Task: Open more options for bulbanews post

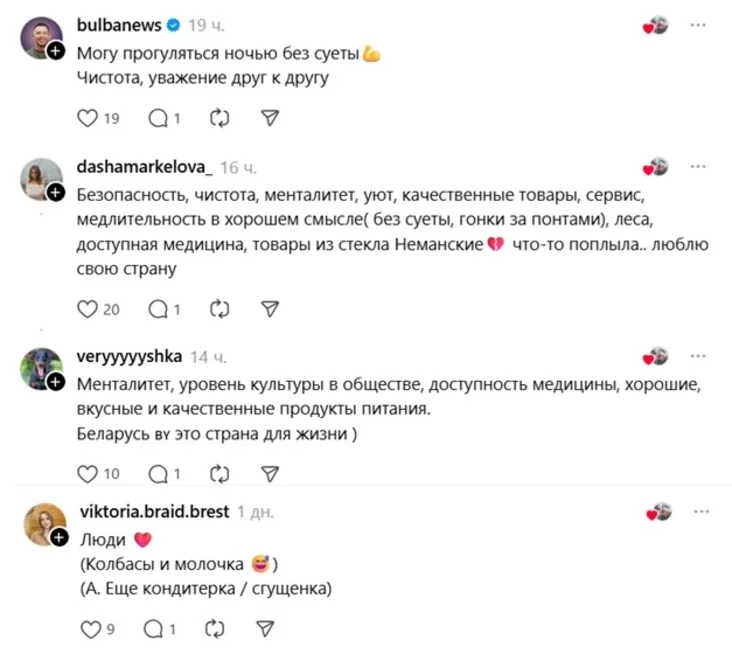Action: pyautogui.click(x=698, y=25)
